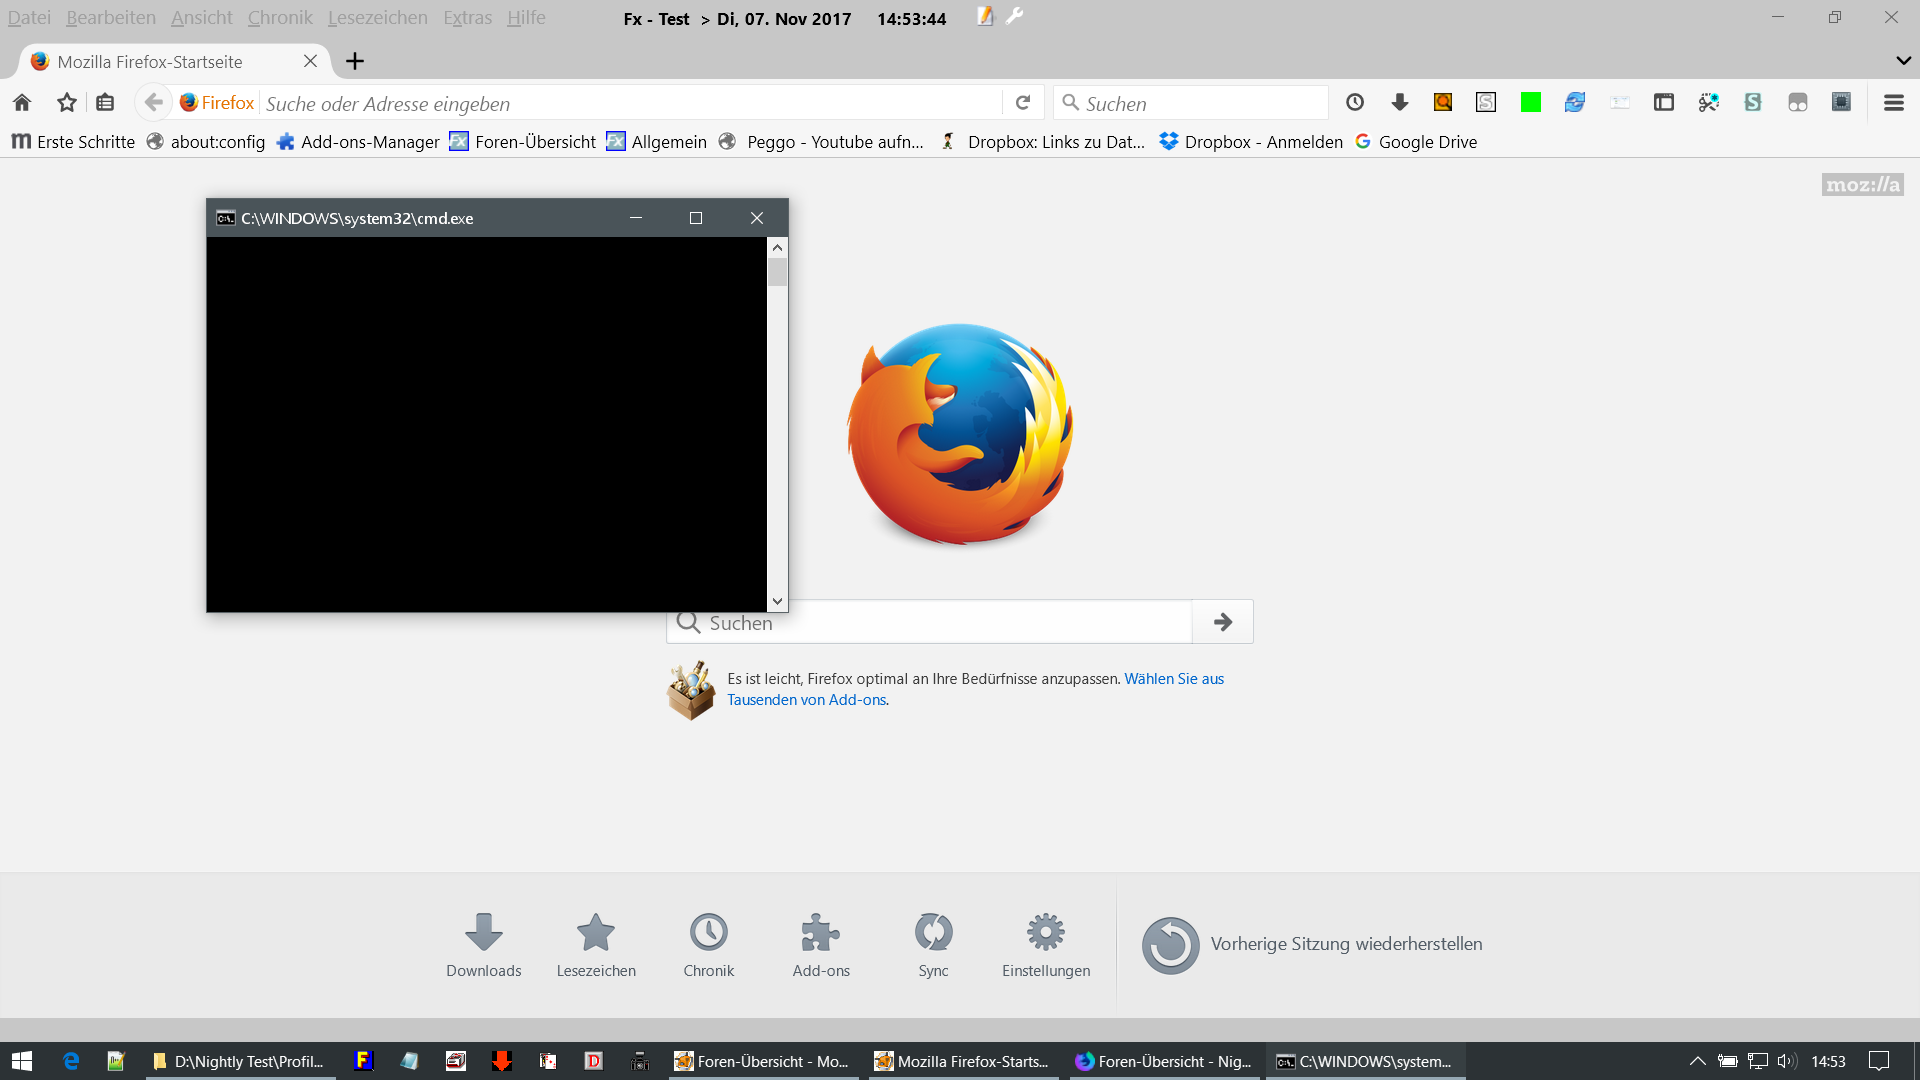Screen dimensions: 1920x1080
Task: Open a new tab with plus button
Action: pos(355,61)
